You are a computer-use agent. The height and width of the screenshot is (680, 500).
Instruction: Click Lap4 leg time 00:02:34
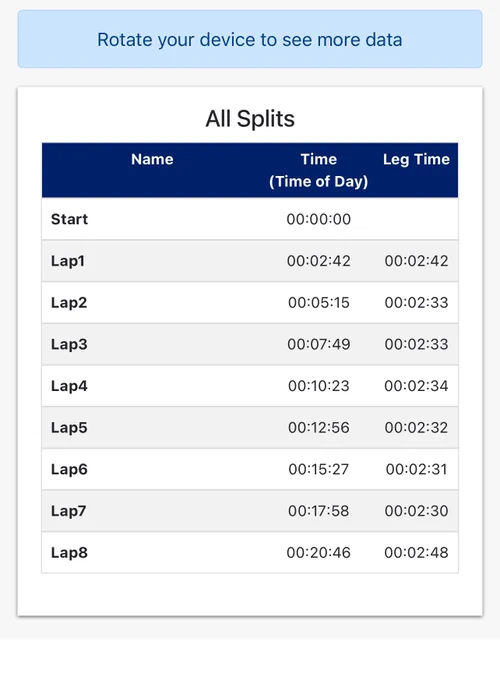(x=416, y=386)
